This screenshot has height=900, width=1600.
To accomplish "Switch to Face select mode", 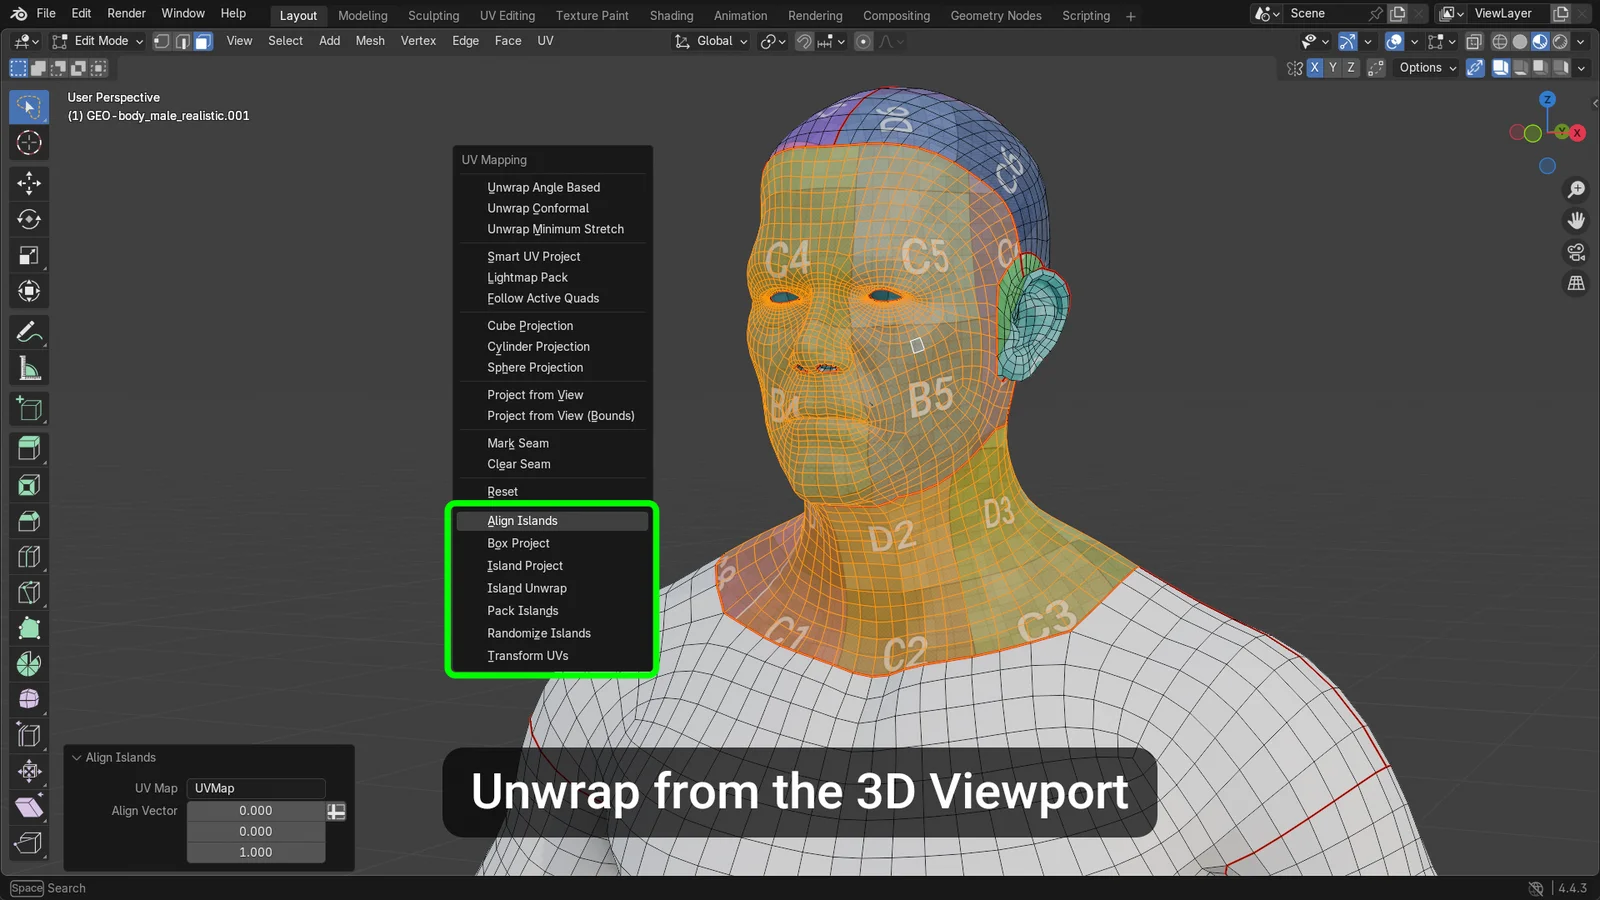I will coord(203,41).
